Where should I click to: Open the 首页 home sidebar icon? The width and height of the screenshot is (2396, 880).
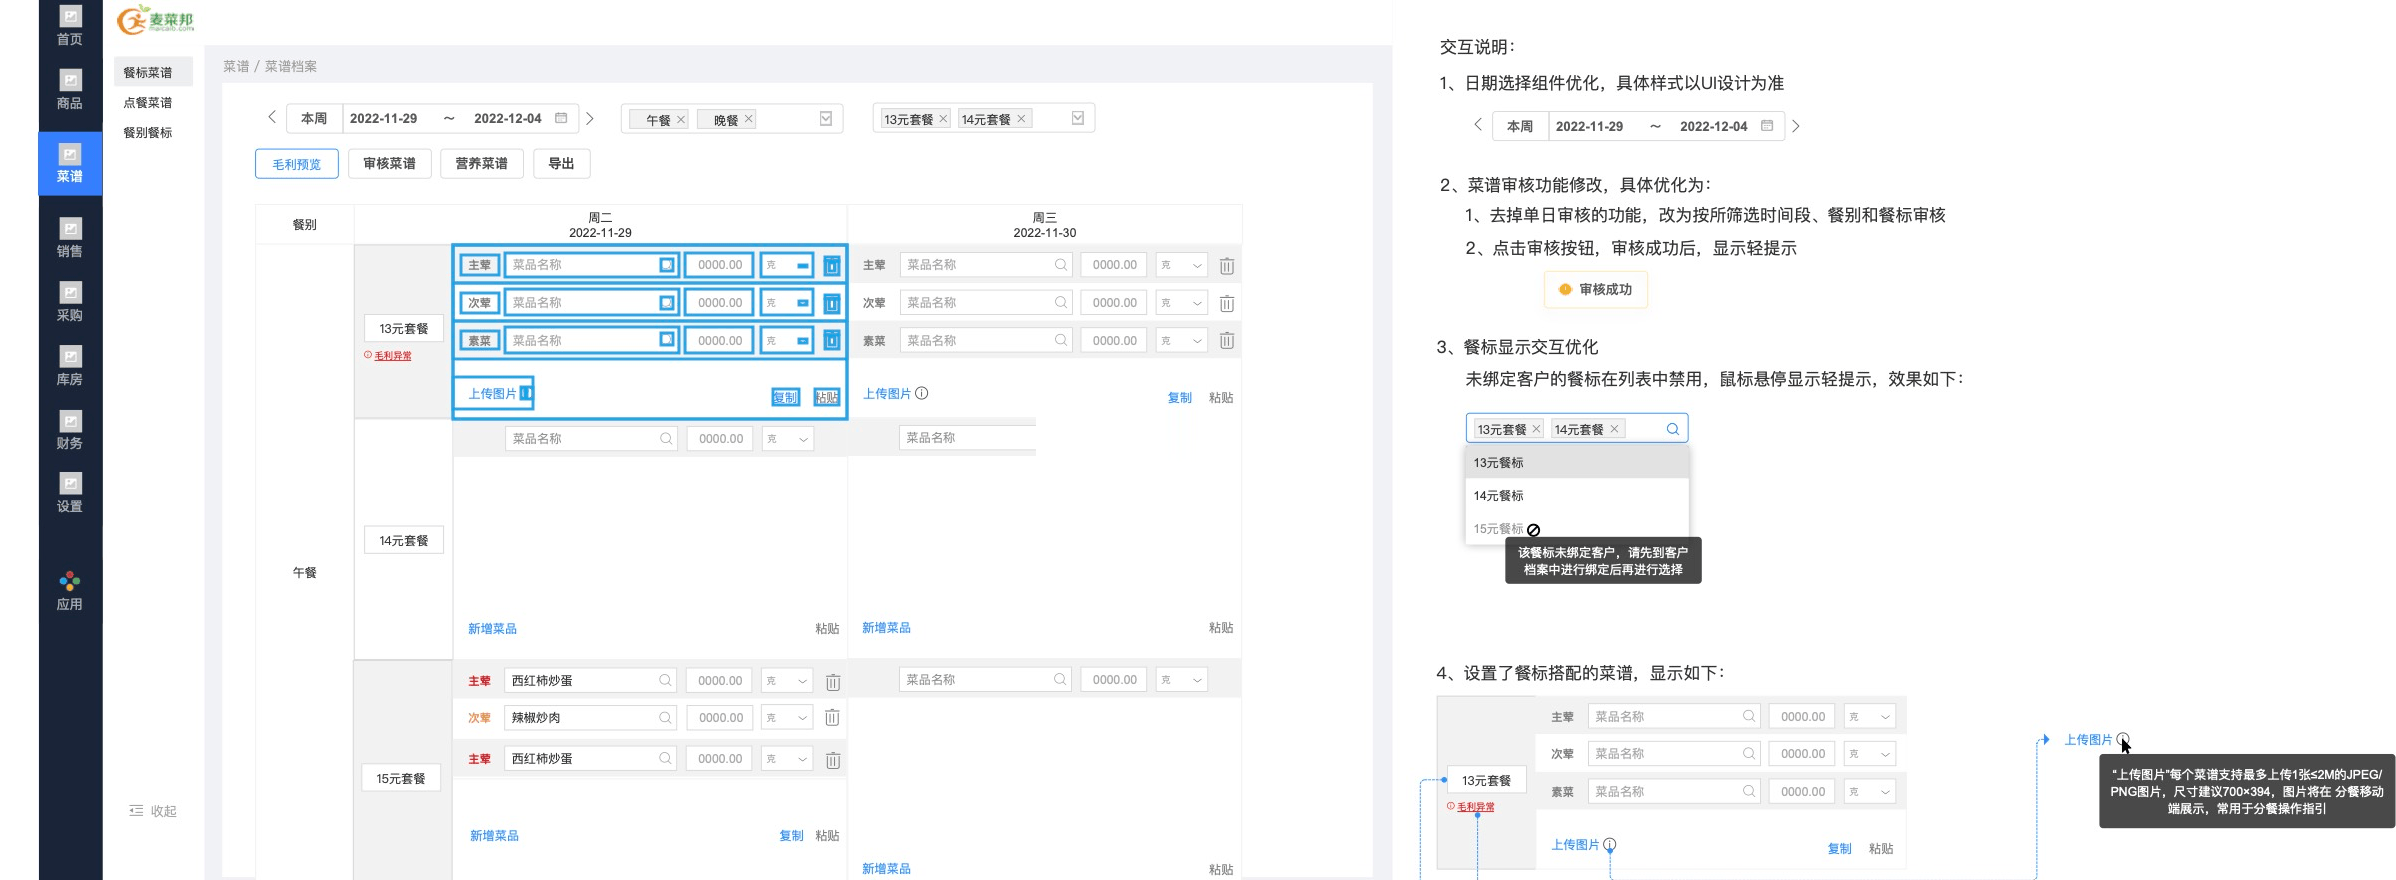70,26
